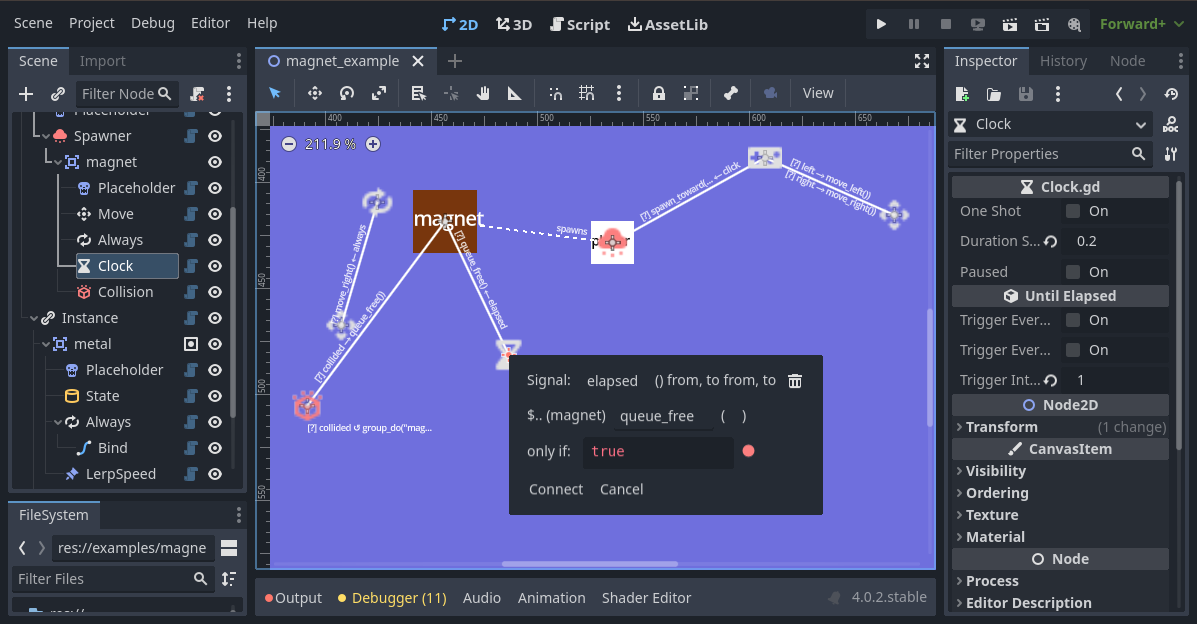Delete the signal connection using trash icon
This screenshot has height=624, width=1197.
[x=795, y=380]
